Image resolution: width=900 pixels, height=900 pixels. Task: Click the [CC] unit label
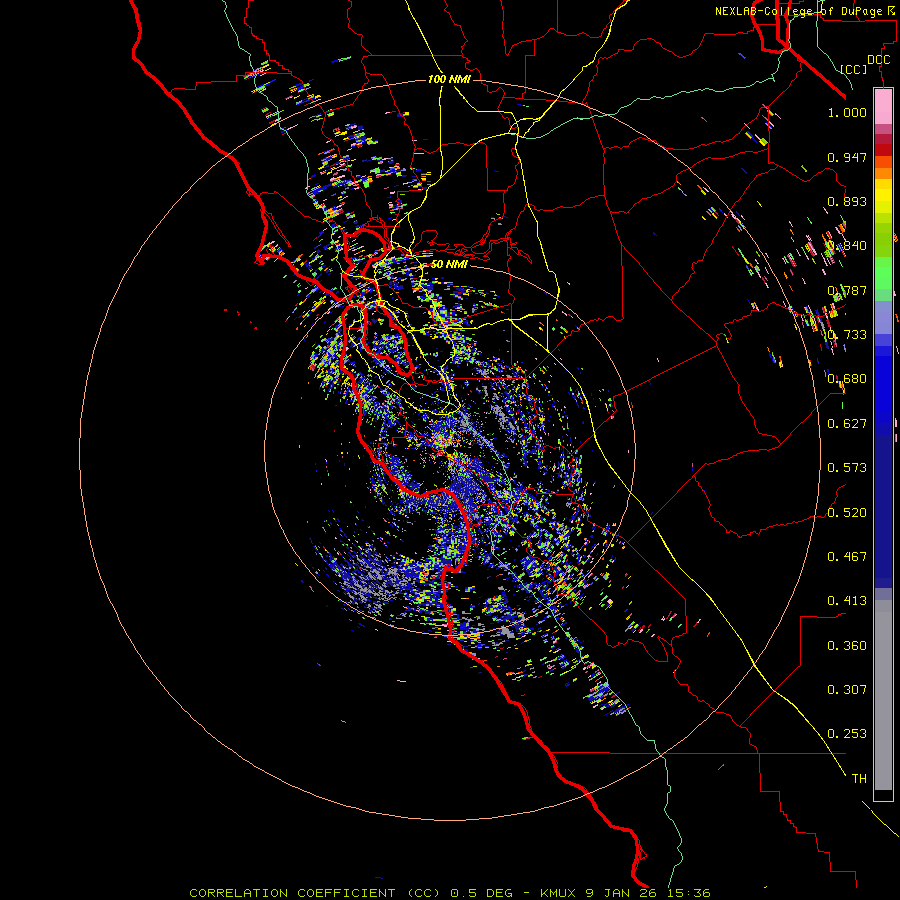click(854, 69)
